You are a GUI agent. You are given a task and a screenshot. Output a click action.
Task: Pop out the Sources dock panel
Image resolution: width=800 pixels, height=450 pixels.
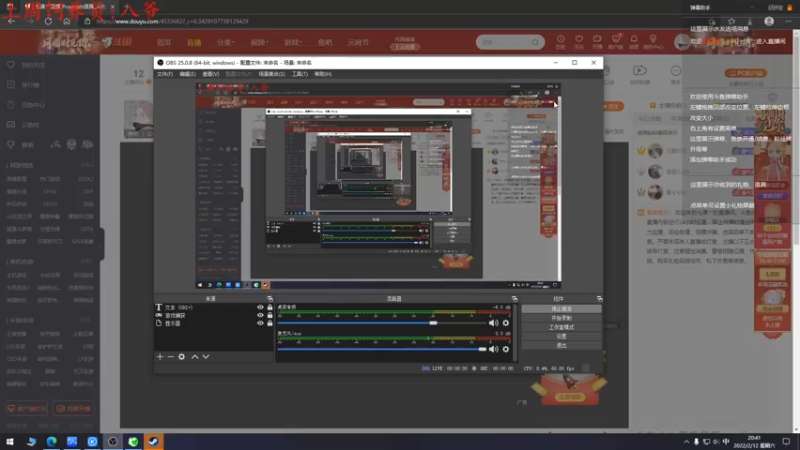click(x=270, y=298)
